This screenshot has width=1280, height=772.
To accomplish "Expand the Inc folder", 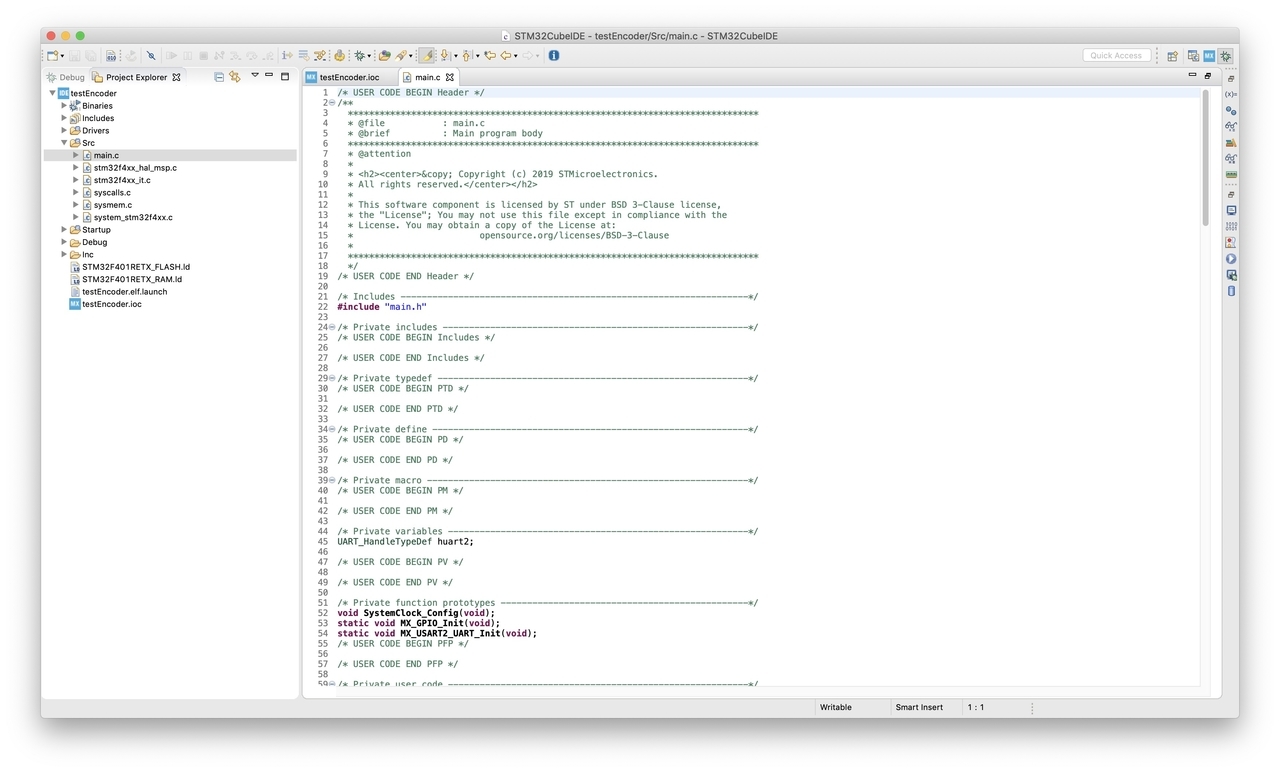I will click(64, 254).
